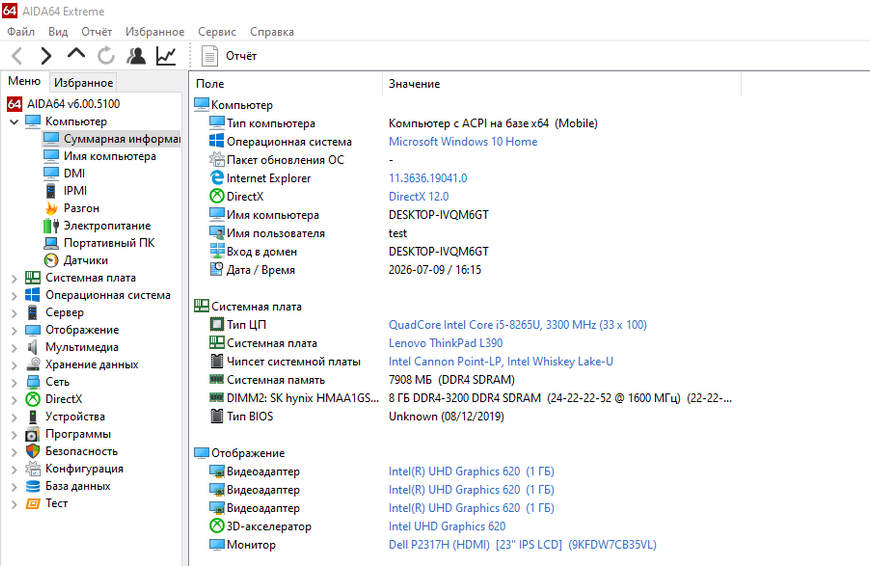Select the 7908 МБ (DDR4 SDRAM) value
This screenshot has height=566, width=870.
pos(452,380)
